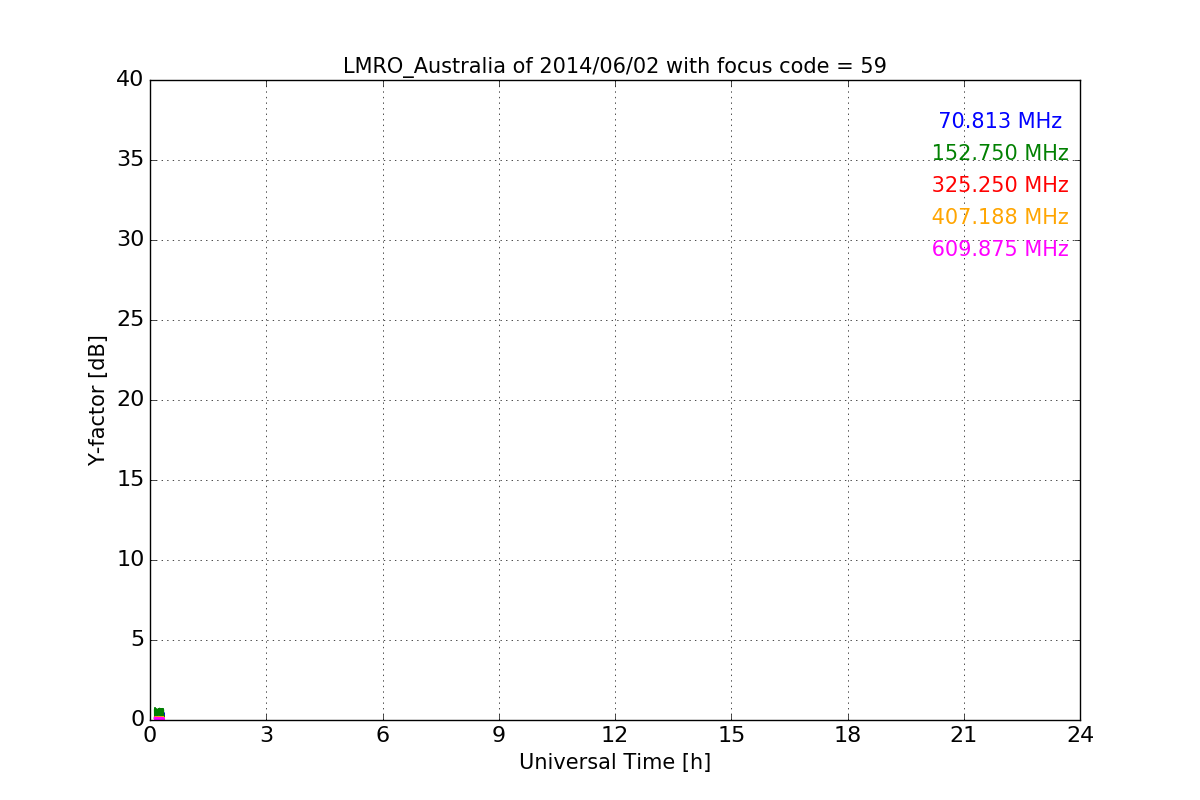
Task: Click the y-axis tick value 10
Action: click(130, 559)
